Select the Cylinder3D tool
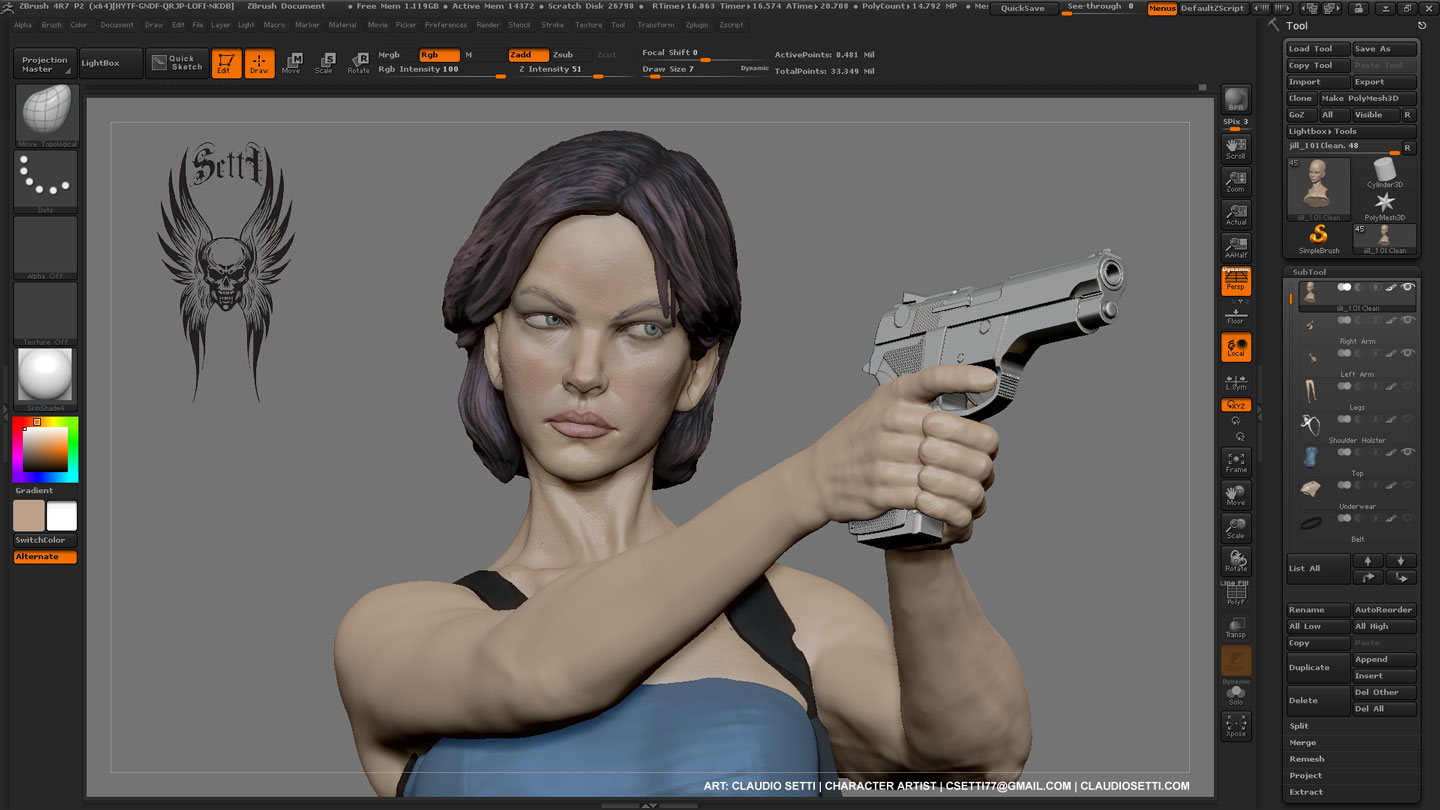1440x810 pixels. (x=1385, y=172)
